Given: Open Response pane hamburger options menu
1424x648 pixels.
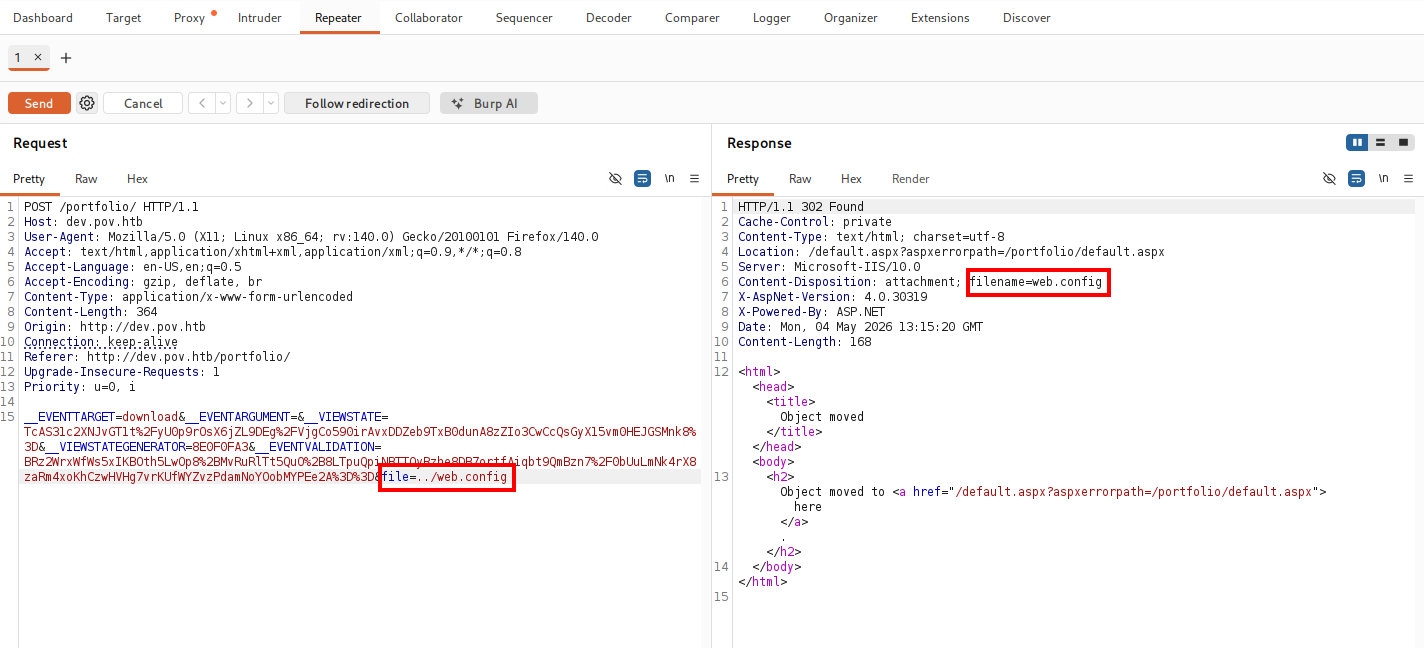Looking at the screenshot, I should pos(1408,179).
